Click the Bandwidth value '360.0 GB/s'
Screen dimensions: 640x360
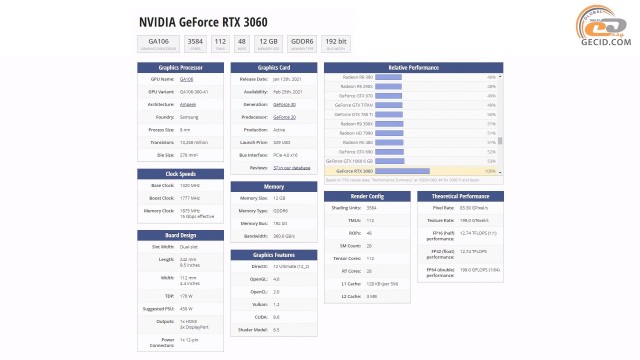point(284,236)
